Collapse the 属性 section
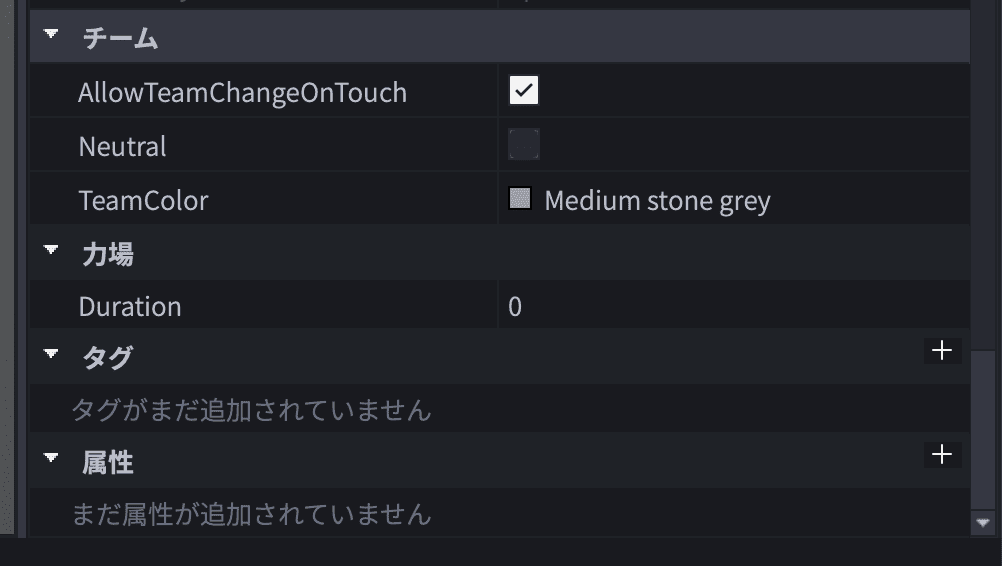The height and width of the screenshot is (566, 1002). (52, 460)
